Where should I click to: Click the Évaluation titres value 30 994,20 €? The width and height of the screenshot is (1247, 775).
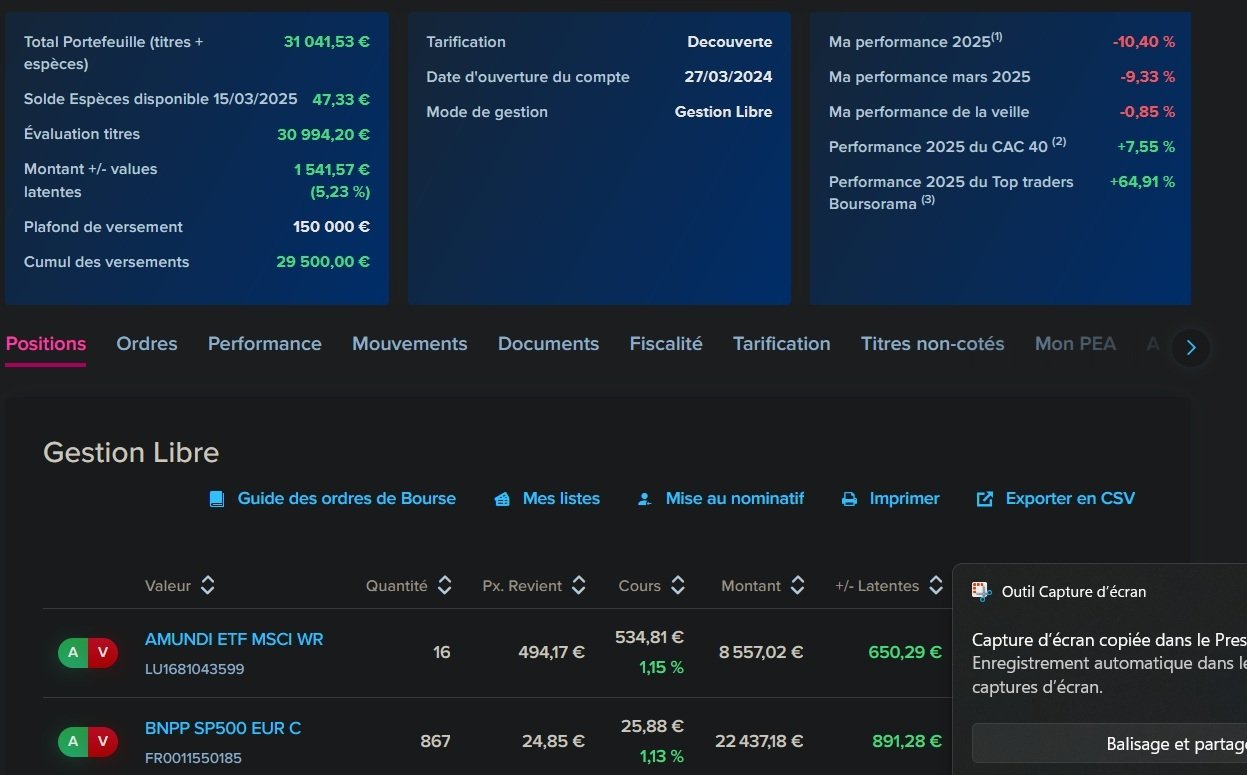click(324, 134)
